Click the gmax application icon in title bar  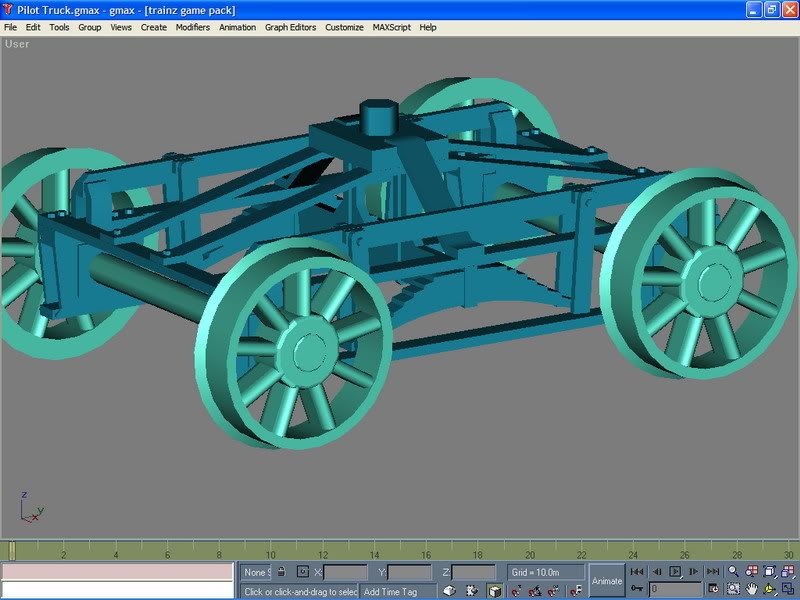[8, 10]
